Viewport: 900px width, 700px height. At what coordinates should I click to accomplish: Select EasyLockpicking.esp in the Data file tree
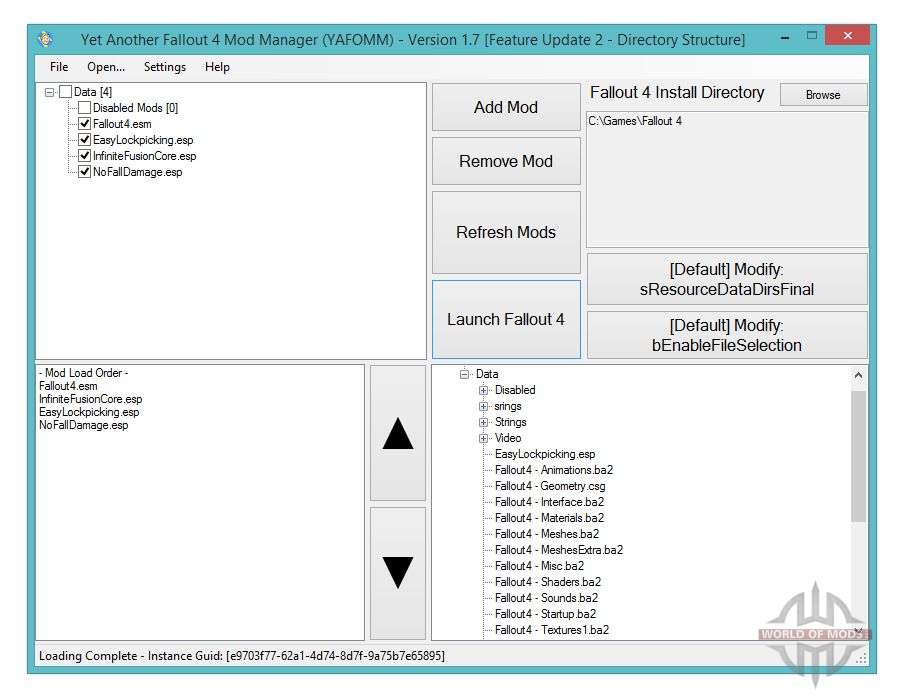[x=545, y=454]
